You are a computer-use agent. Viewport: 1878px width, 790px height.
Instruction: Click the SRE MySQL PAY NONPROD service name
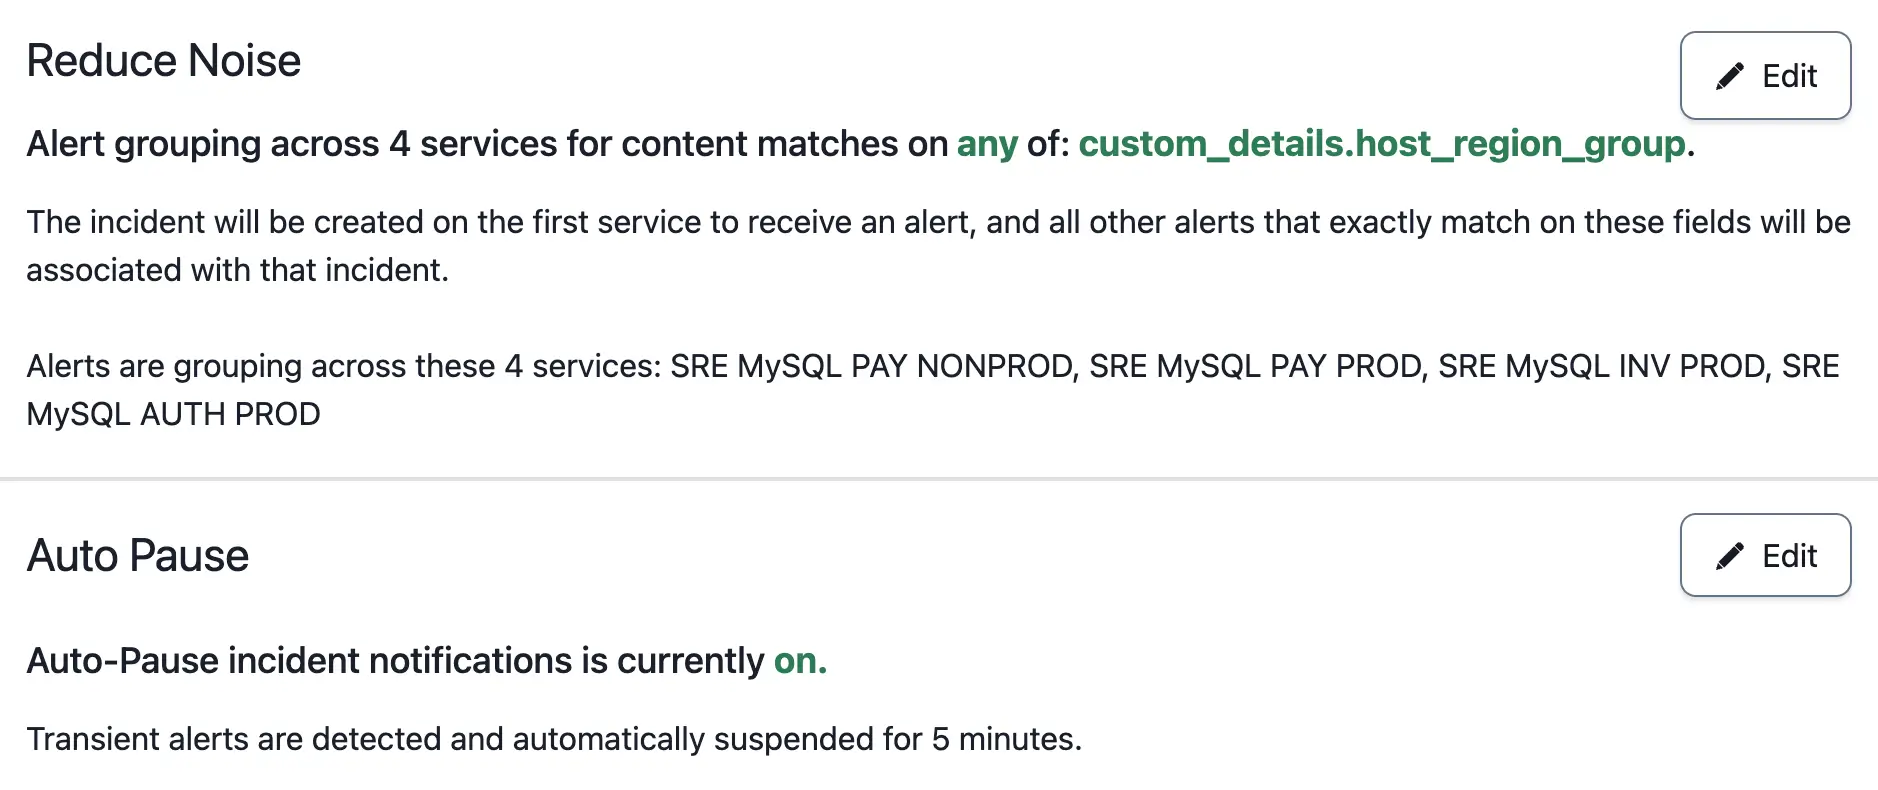click(x=873, y=366)
